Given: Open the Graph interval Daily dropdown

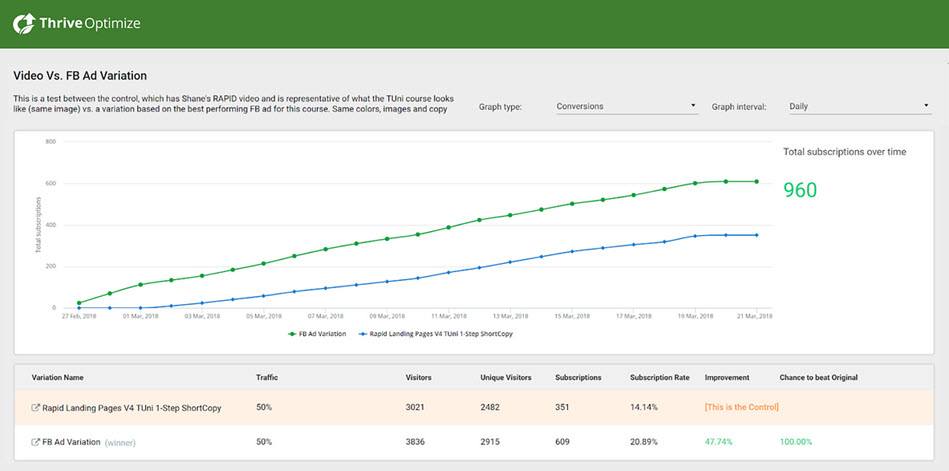Looking at the screenshot, I should click(x=859, y=107).
